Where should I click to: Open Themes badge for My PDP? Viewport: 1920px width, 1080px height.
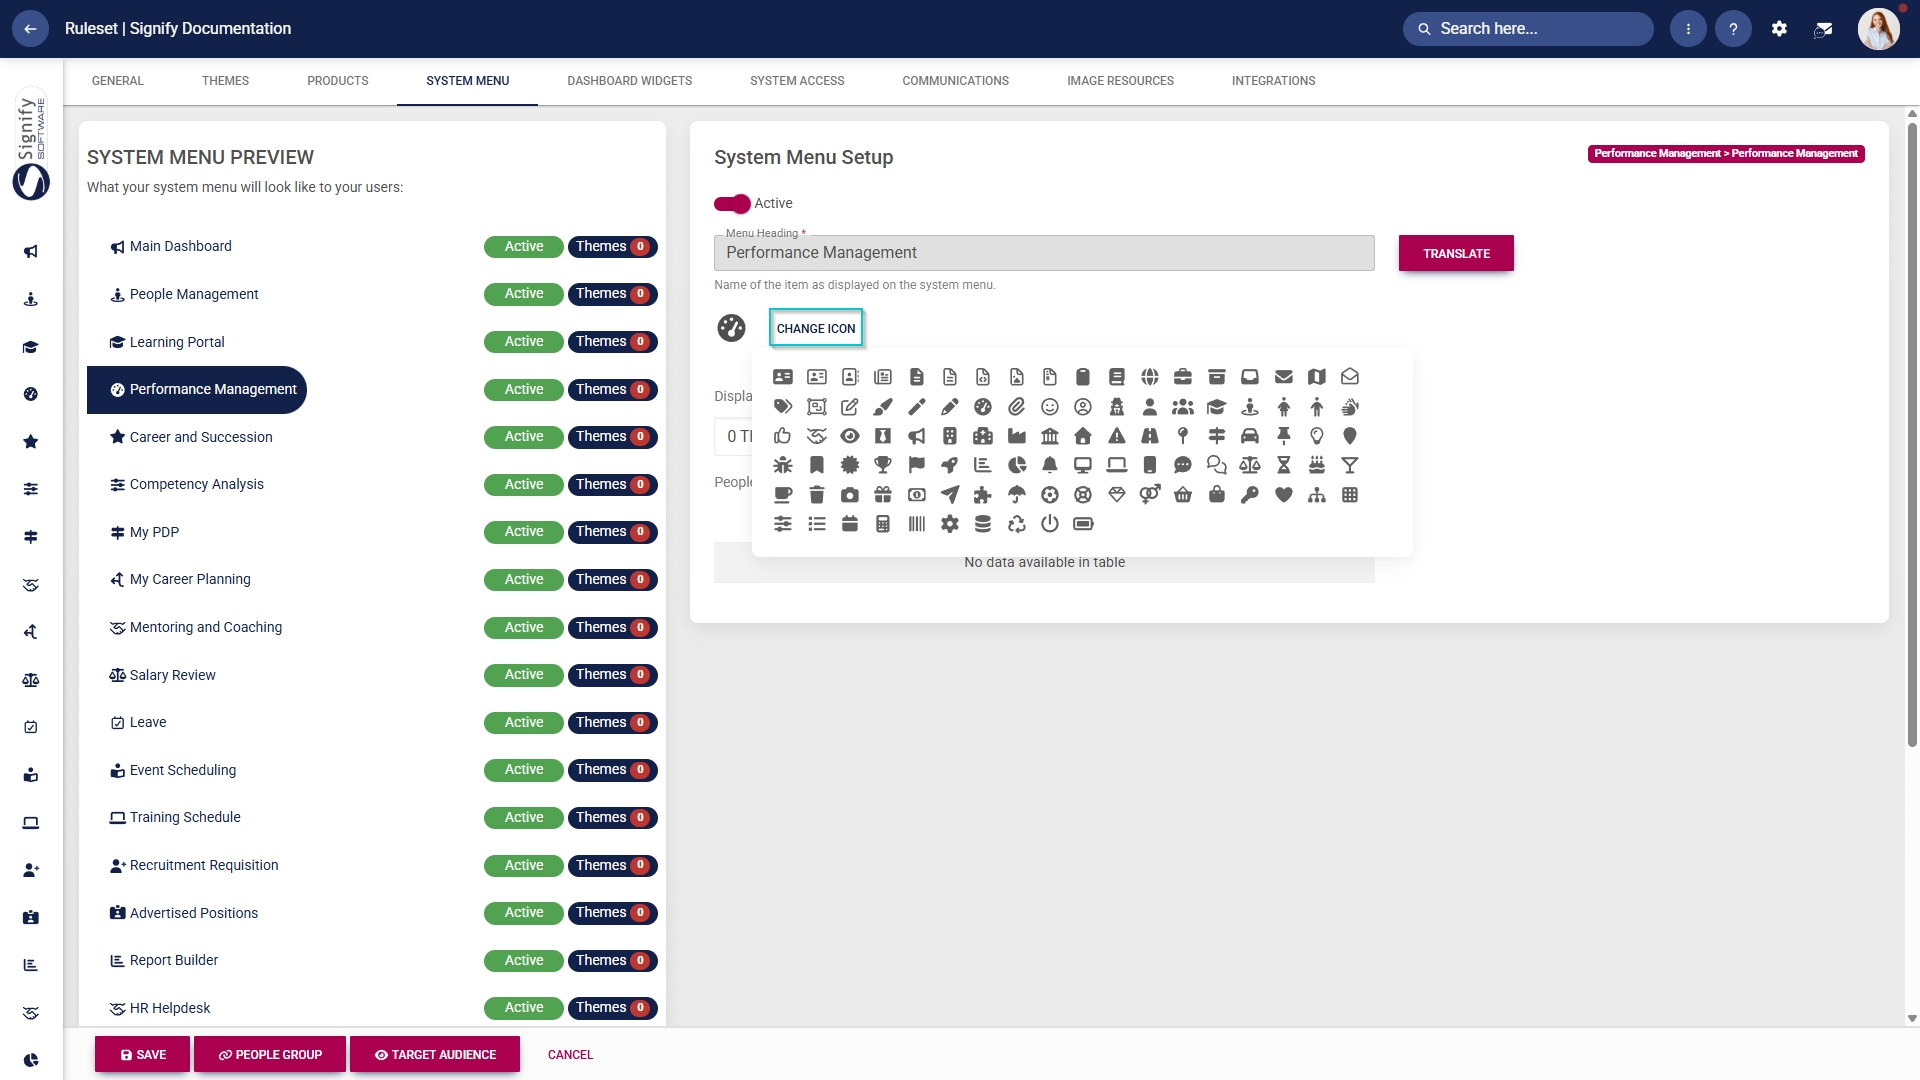613,532
